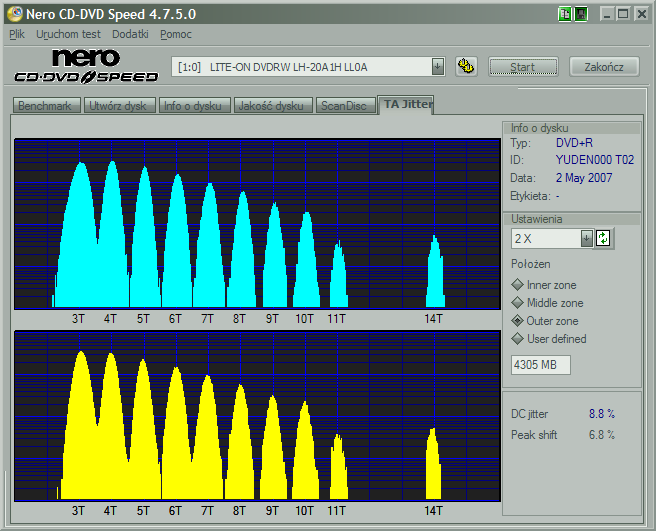The width and height of the screenshot is (656, 531).
Task: Maximize the Nero CD-DVD Speed window
Action: click(623, 14)
